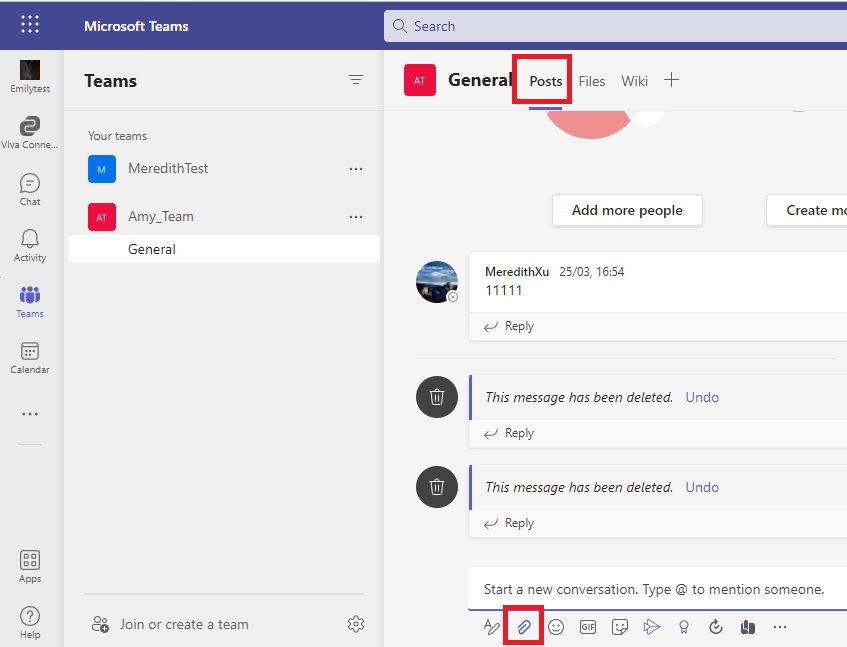Open more options for MeredithTest
The width and height of the screenshot is (847, 647).
pyautogui.click(x=355, y=169)
